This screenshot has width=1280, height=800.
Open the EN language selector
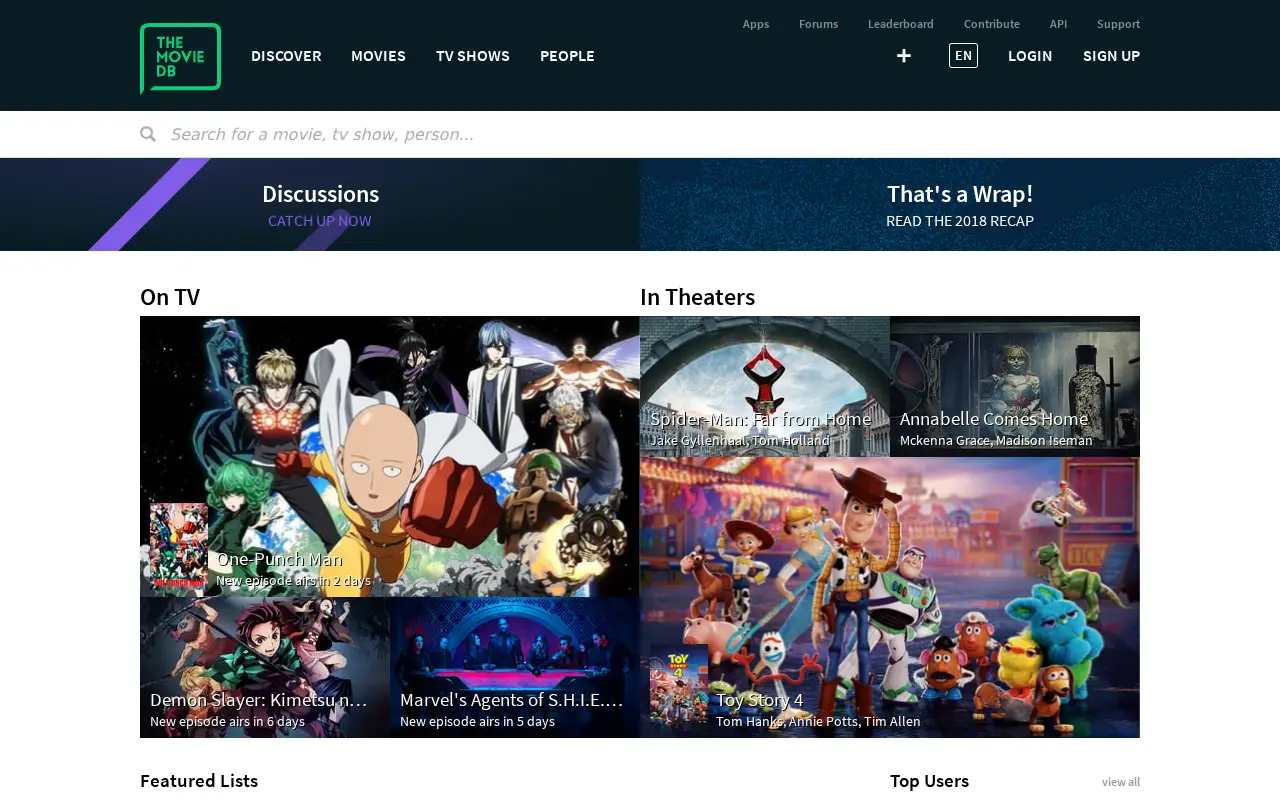[963, 56]
